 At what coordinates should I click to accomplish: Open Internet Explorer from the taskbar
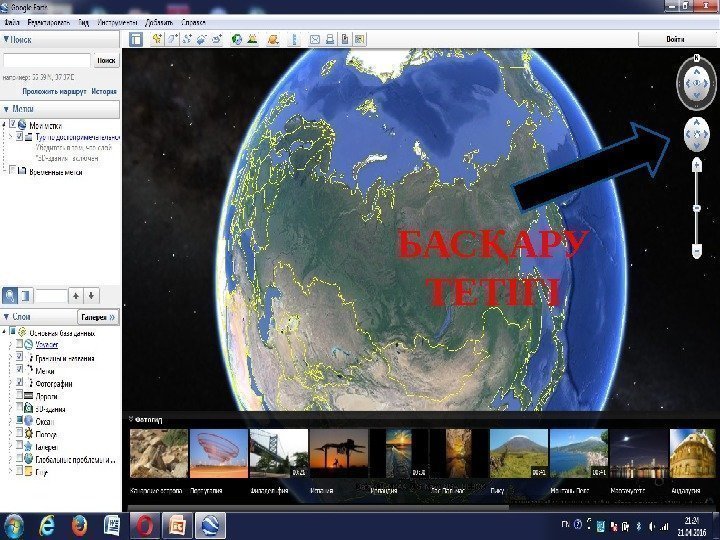(46, 525)
